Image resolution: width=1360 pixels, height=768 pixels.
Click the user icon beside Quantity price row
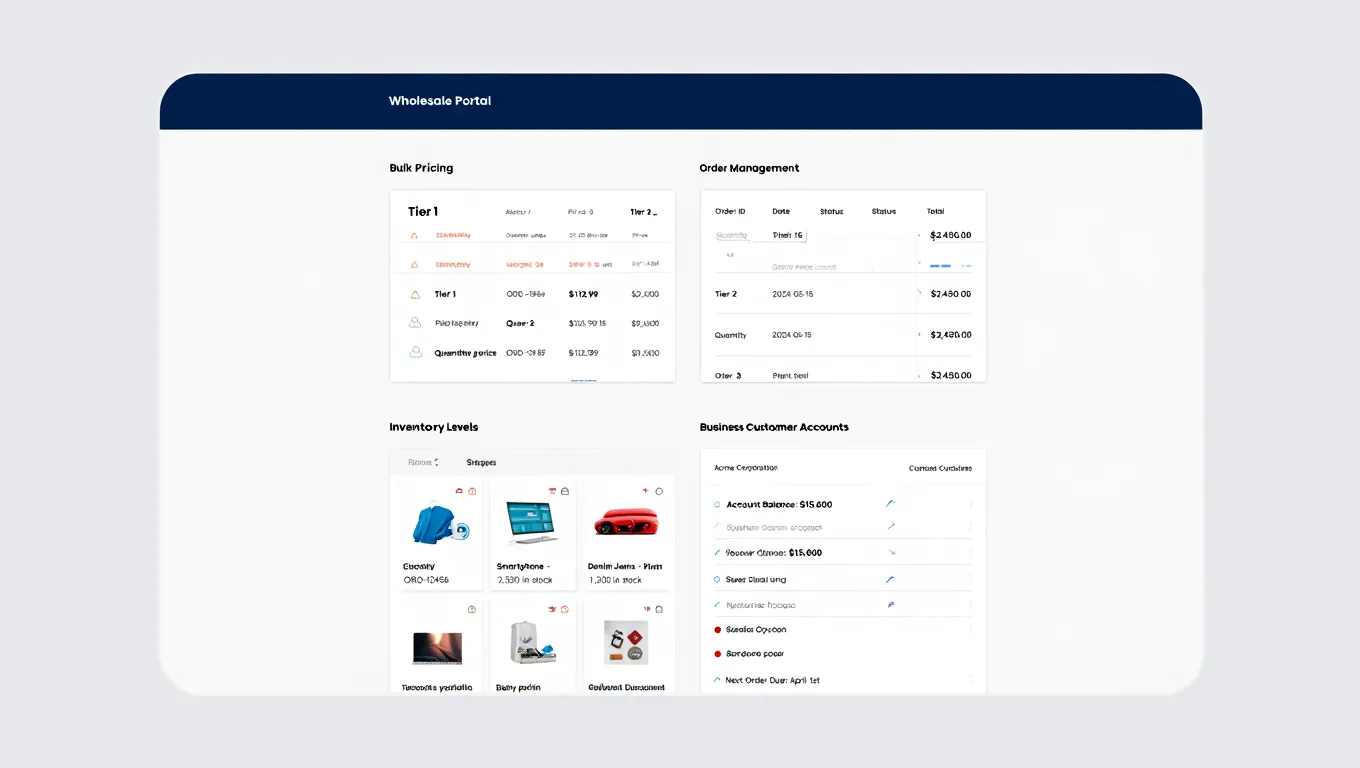(x=415, y=353)
